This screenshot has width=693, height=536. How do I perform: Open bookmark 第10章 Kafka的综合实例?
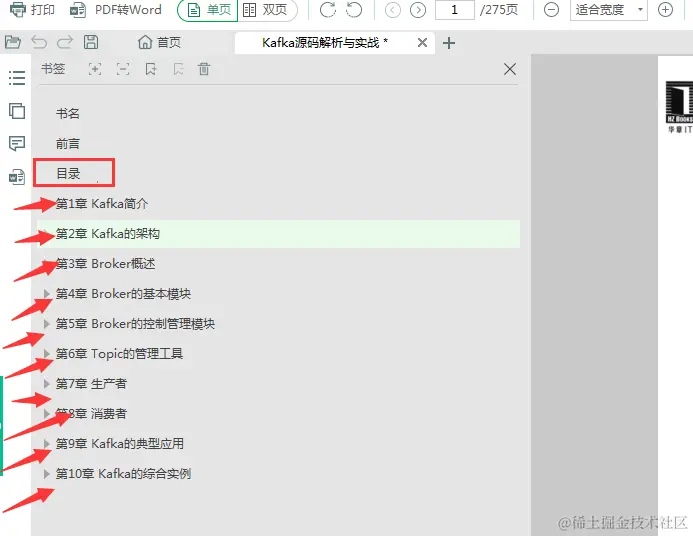pos(123,474)
